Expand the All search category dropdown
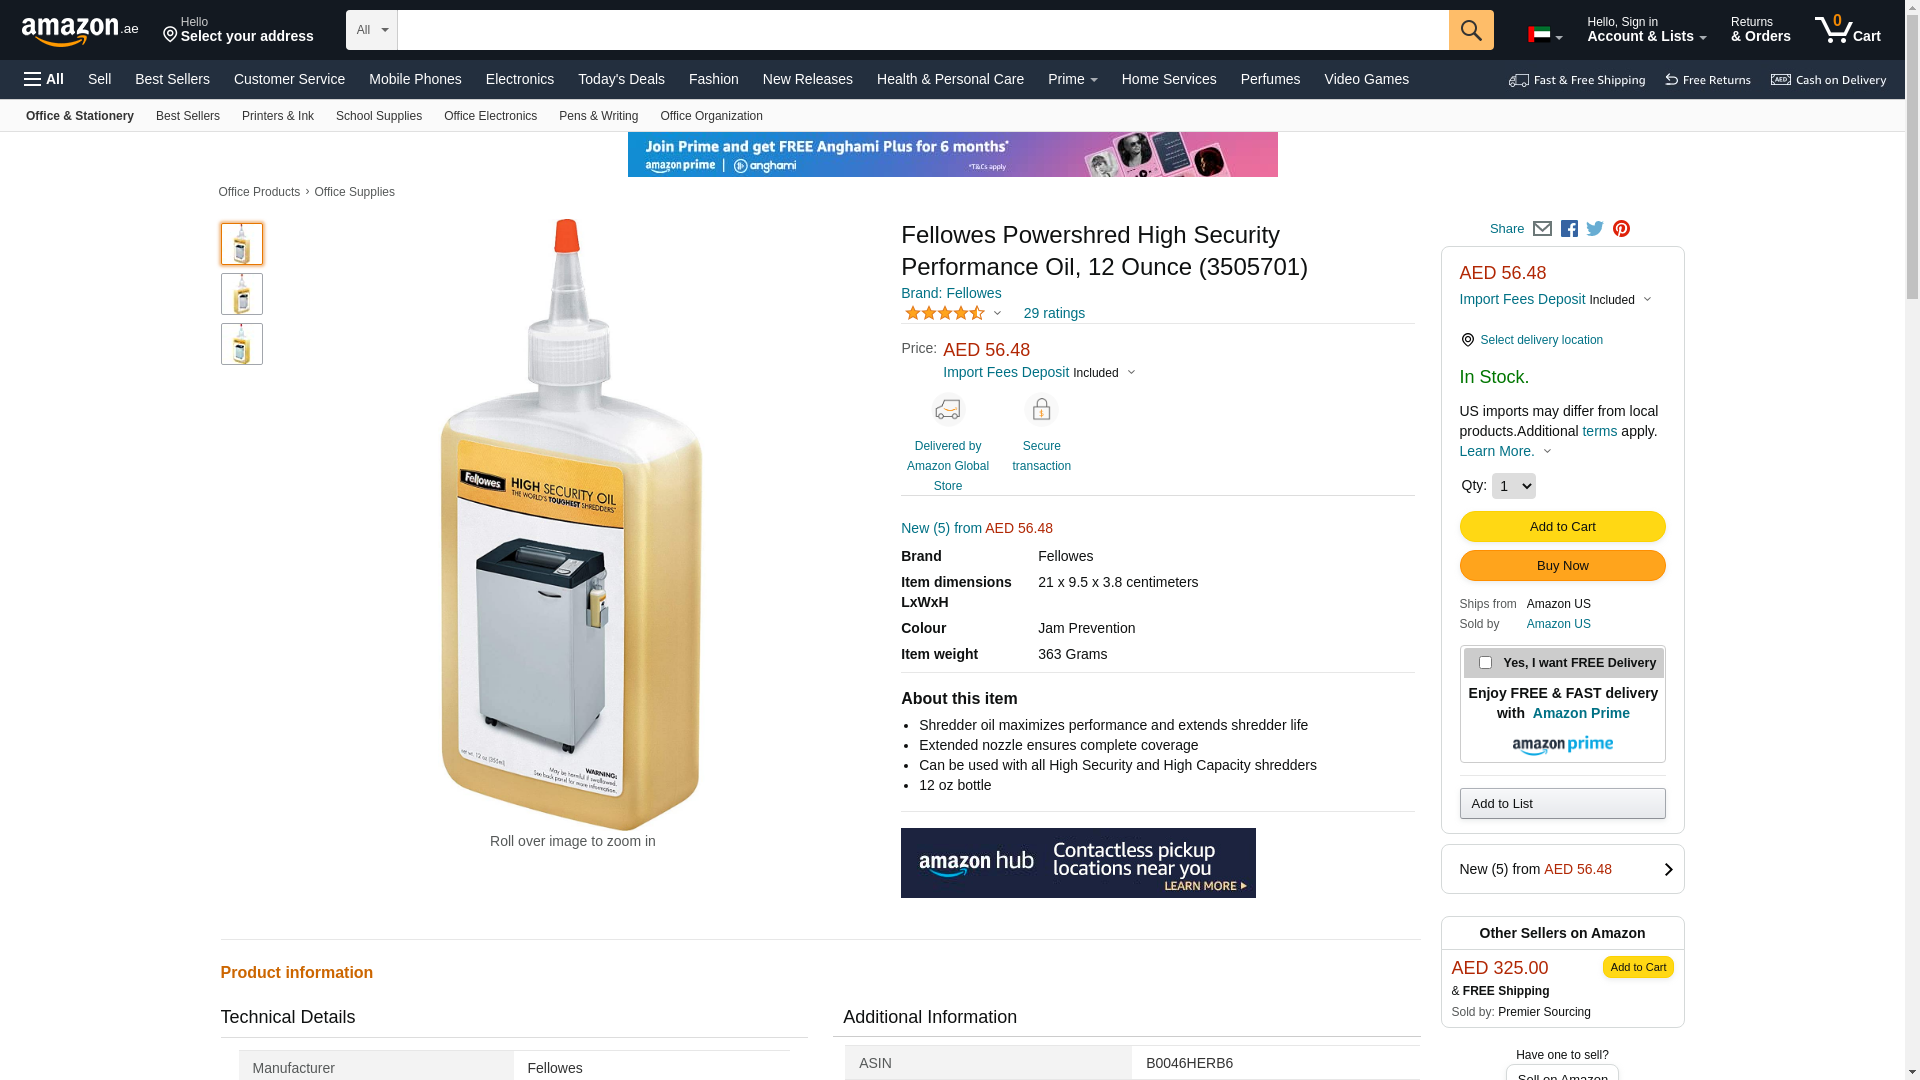1920x1080 pixels. click(x=371, y=30)
